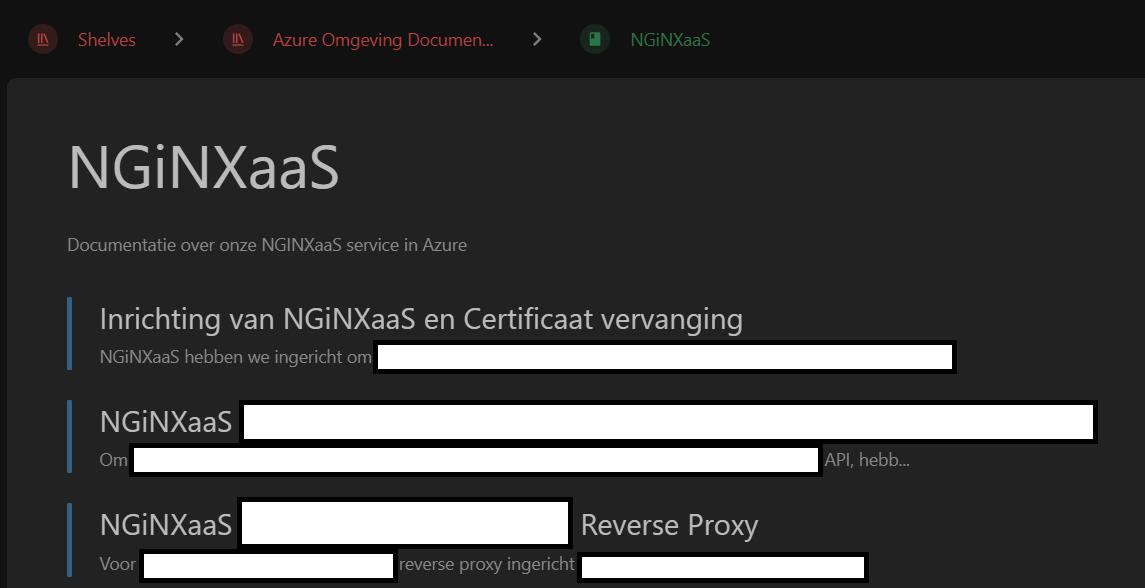Open the Azure Omgeving Documen... breadcrumb
The height and width of the screenshot is (588, 1145).
(383, 39)
